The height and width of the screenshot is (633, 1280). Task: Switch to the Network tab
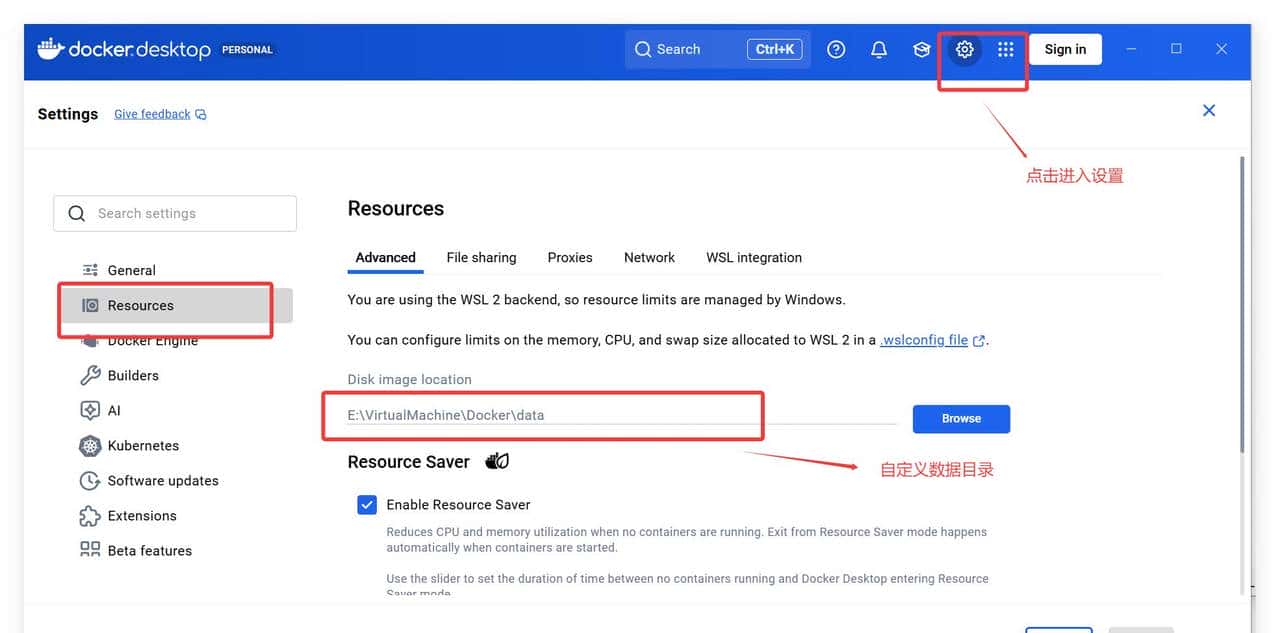[x=648, y=257]
